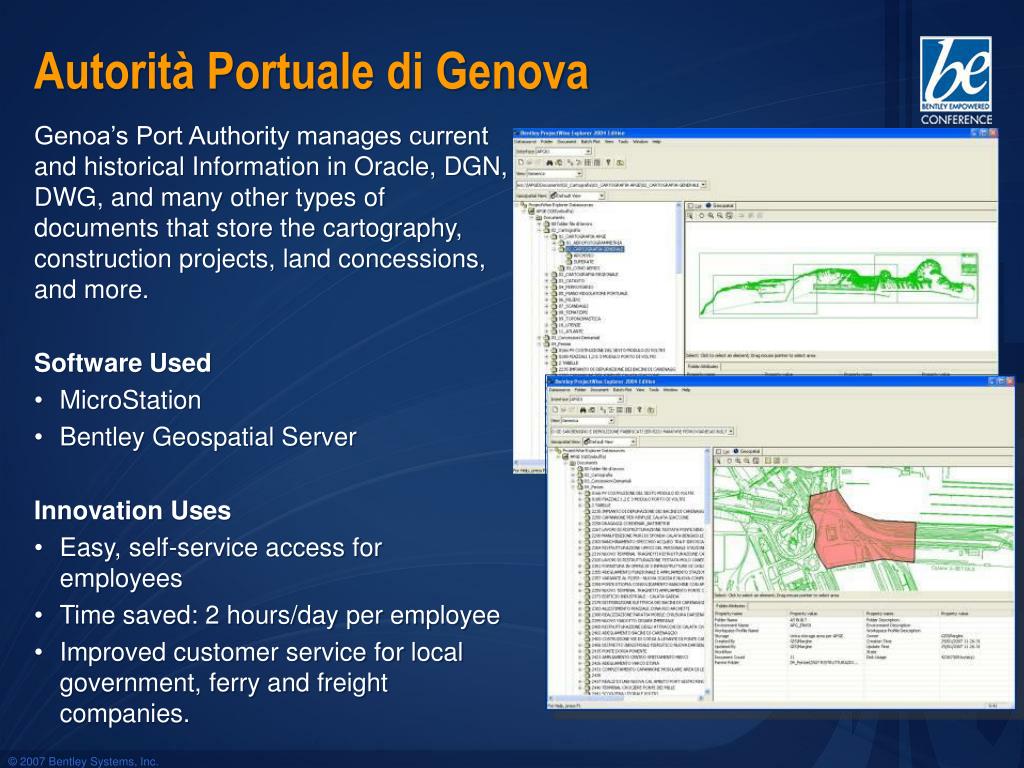Image resolution: width=1024 pixels, height=768 pixels.
Task: Select the Folder Attributes tab in the front window
Action: point(731,606)
